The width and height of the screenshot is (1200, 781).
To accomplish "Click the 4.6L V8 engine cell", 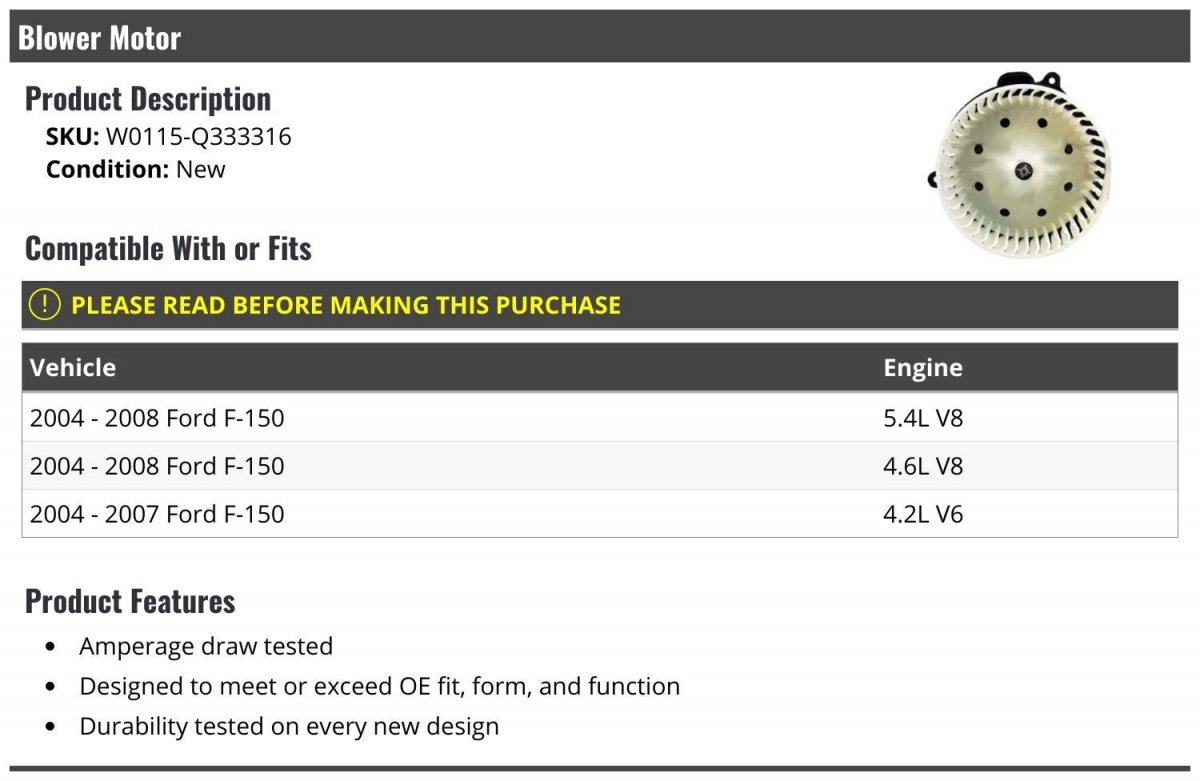I will [x=922, y=466].
